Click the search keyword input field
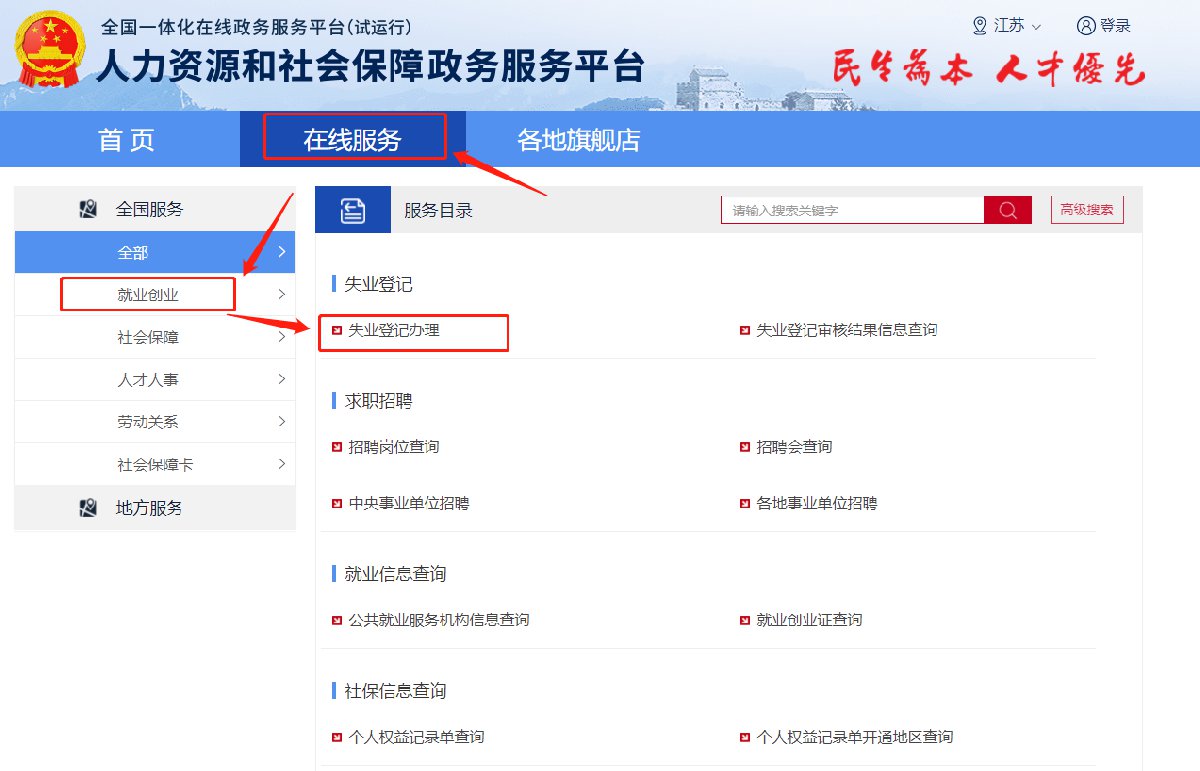 pos(853,210)
